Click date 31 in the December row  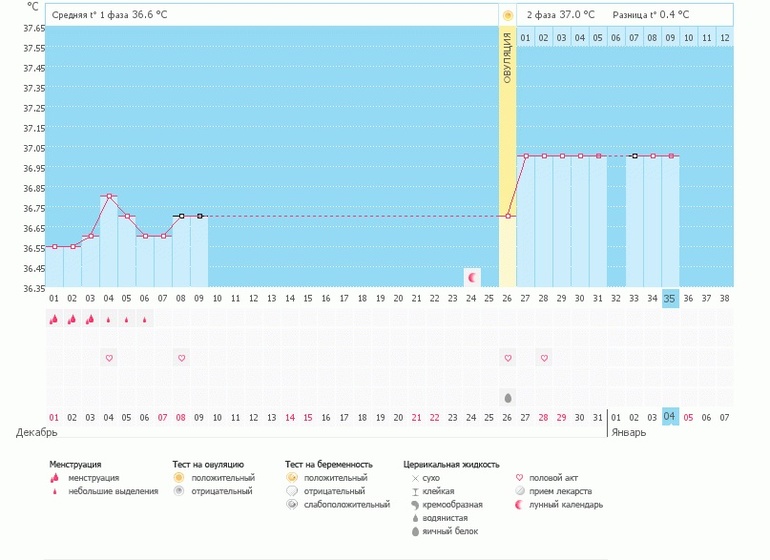point(598,418)
